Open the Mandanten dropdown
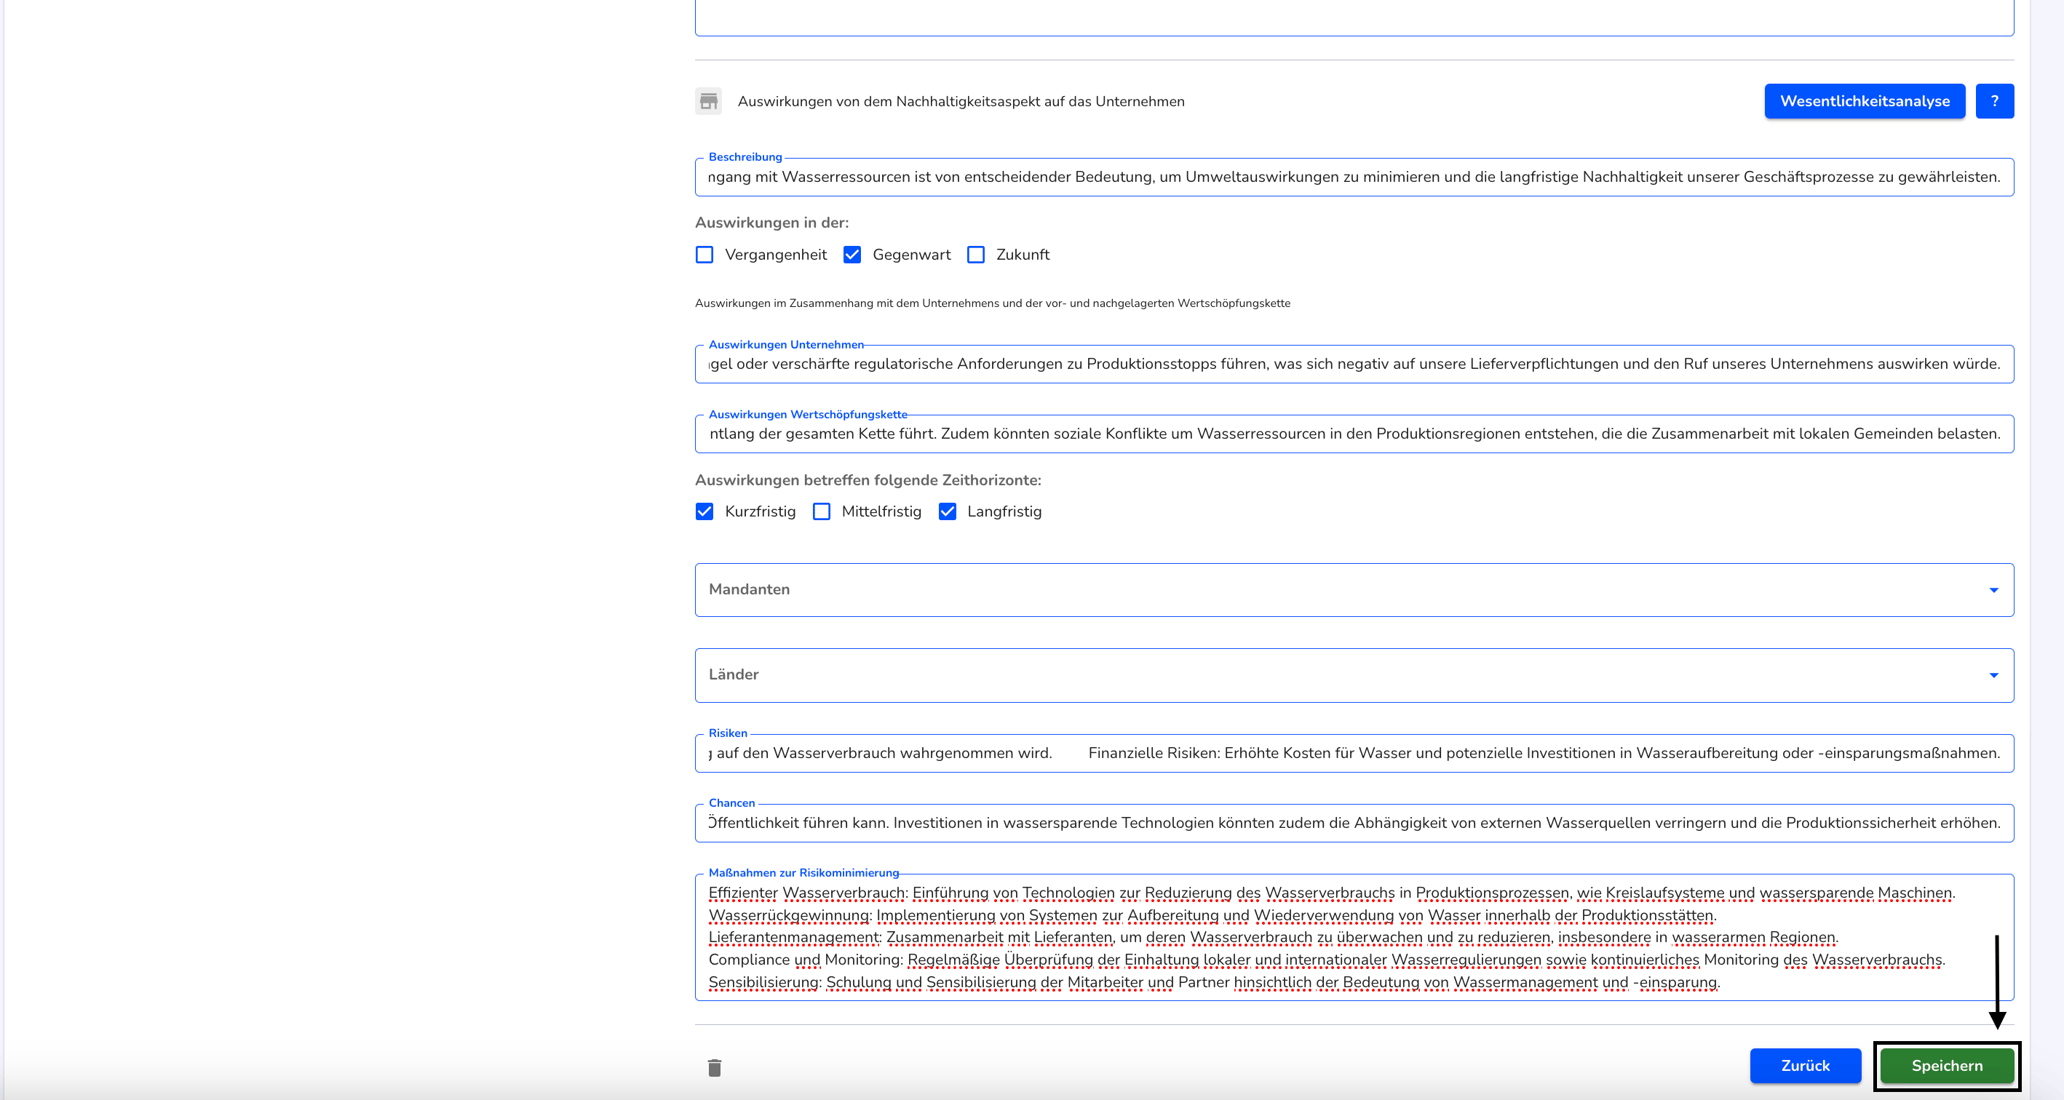This screenshot has height=1100, width=2064. tap(1354, 590)
